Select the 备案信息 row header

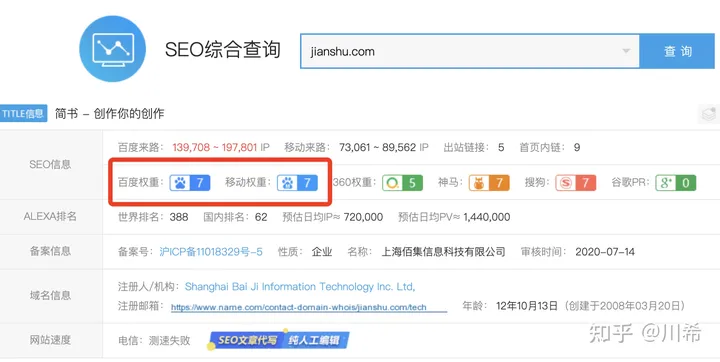coord(51,251)
